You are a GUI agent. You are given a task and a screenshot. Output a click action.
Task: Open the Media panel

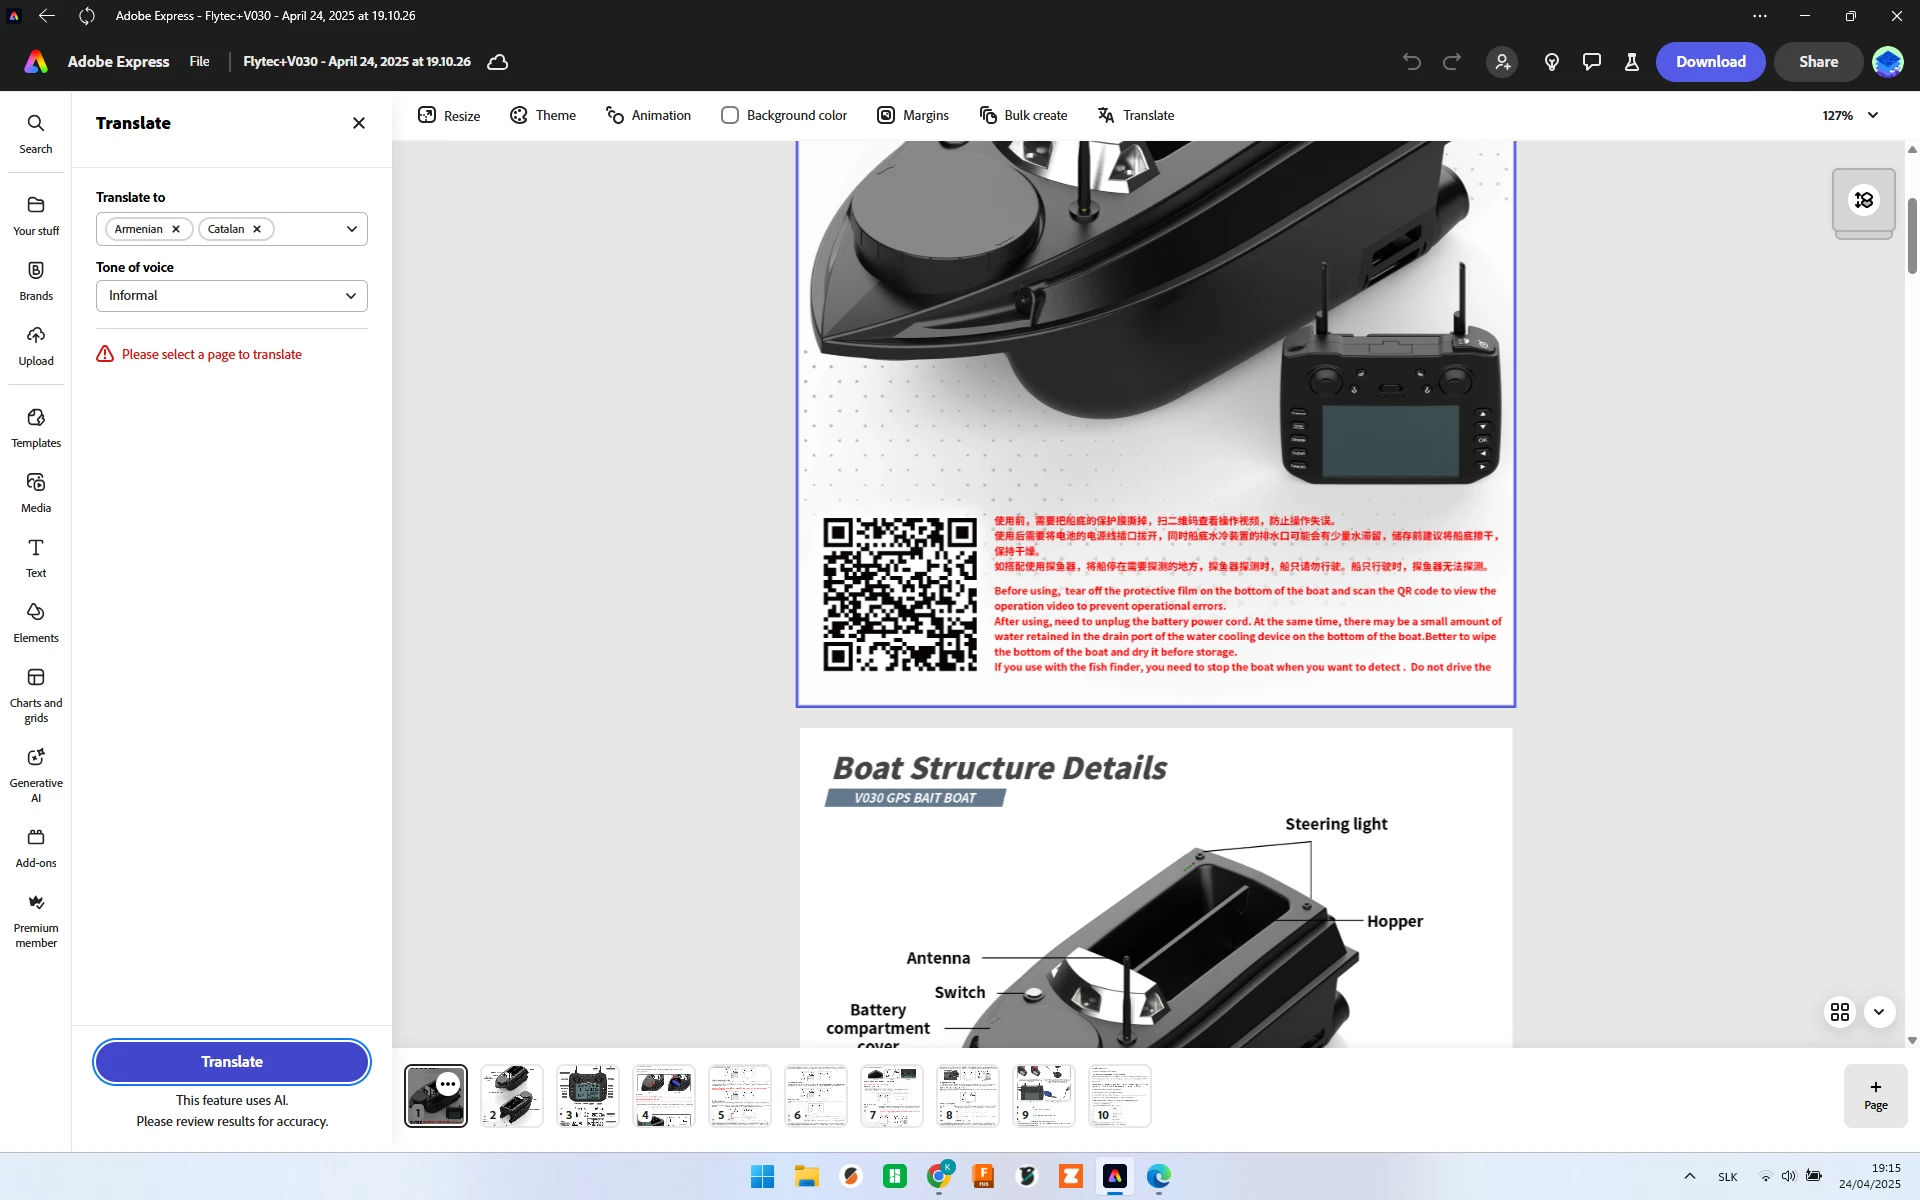point(36,492)
